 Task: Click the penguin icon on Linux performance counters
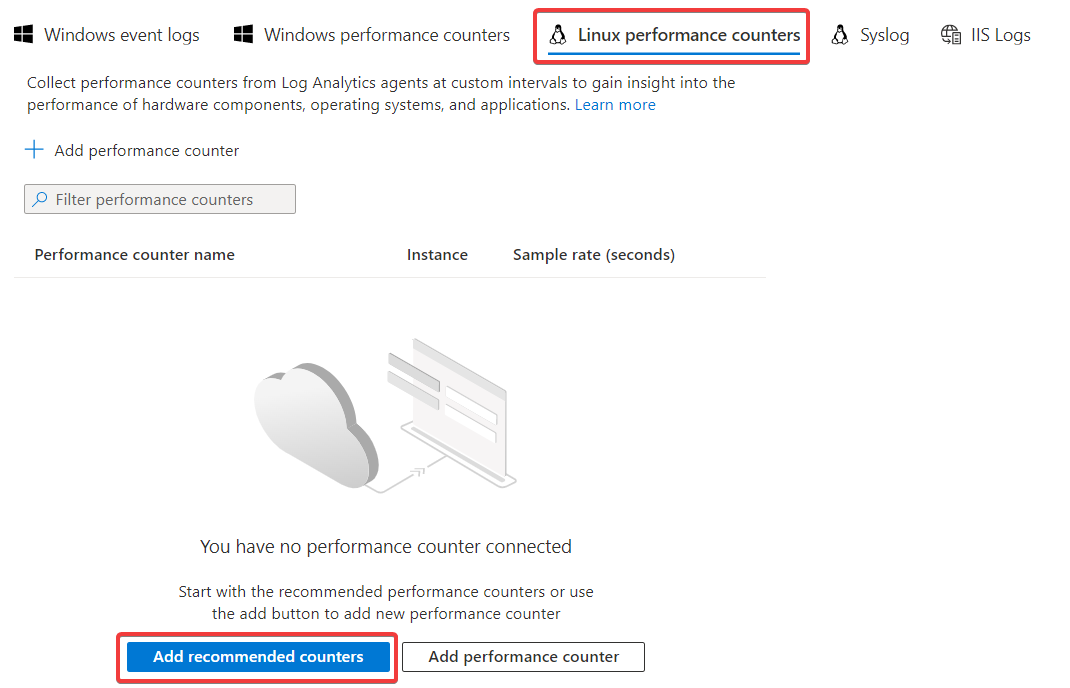click(558, 36)
